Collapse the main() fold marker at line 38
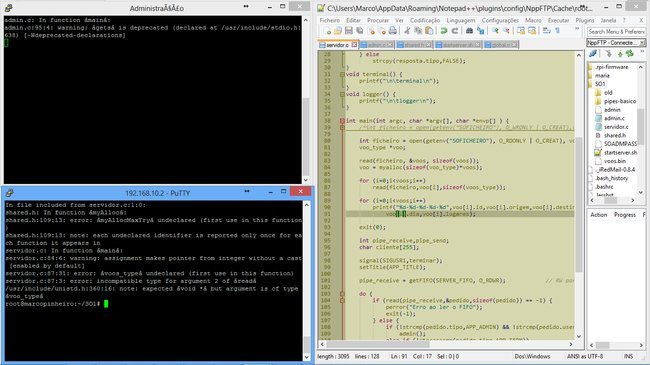This screenshot has width=650, height=365. [342, 121]
